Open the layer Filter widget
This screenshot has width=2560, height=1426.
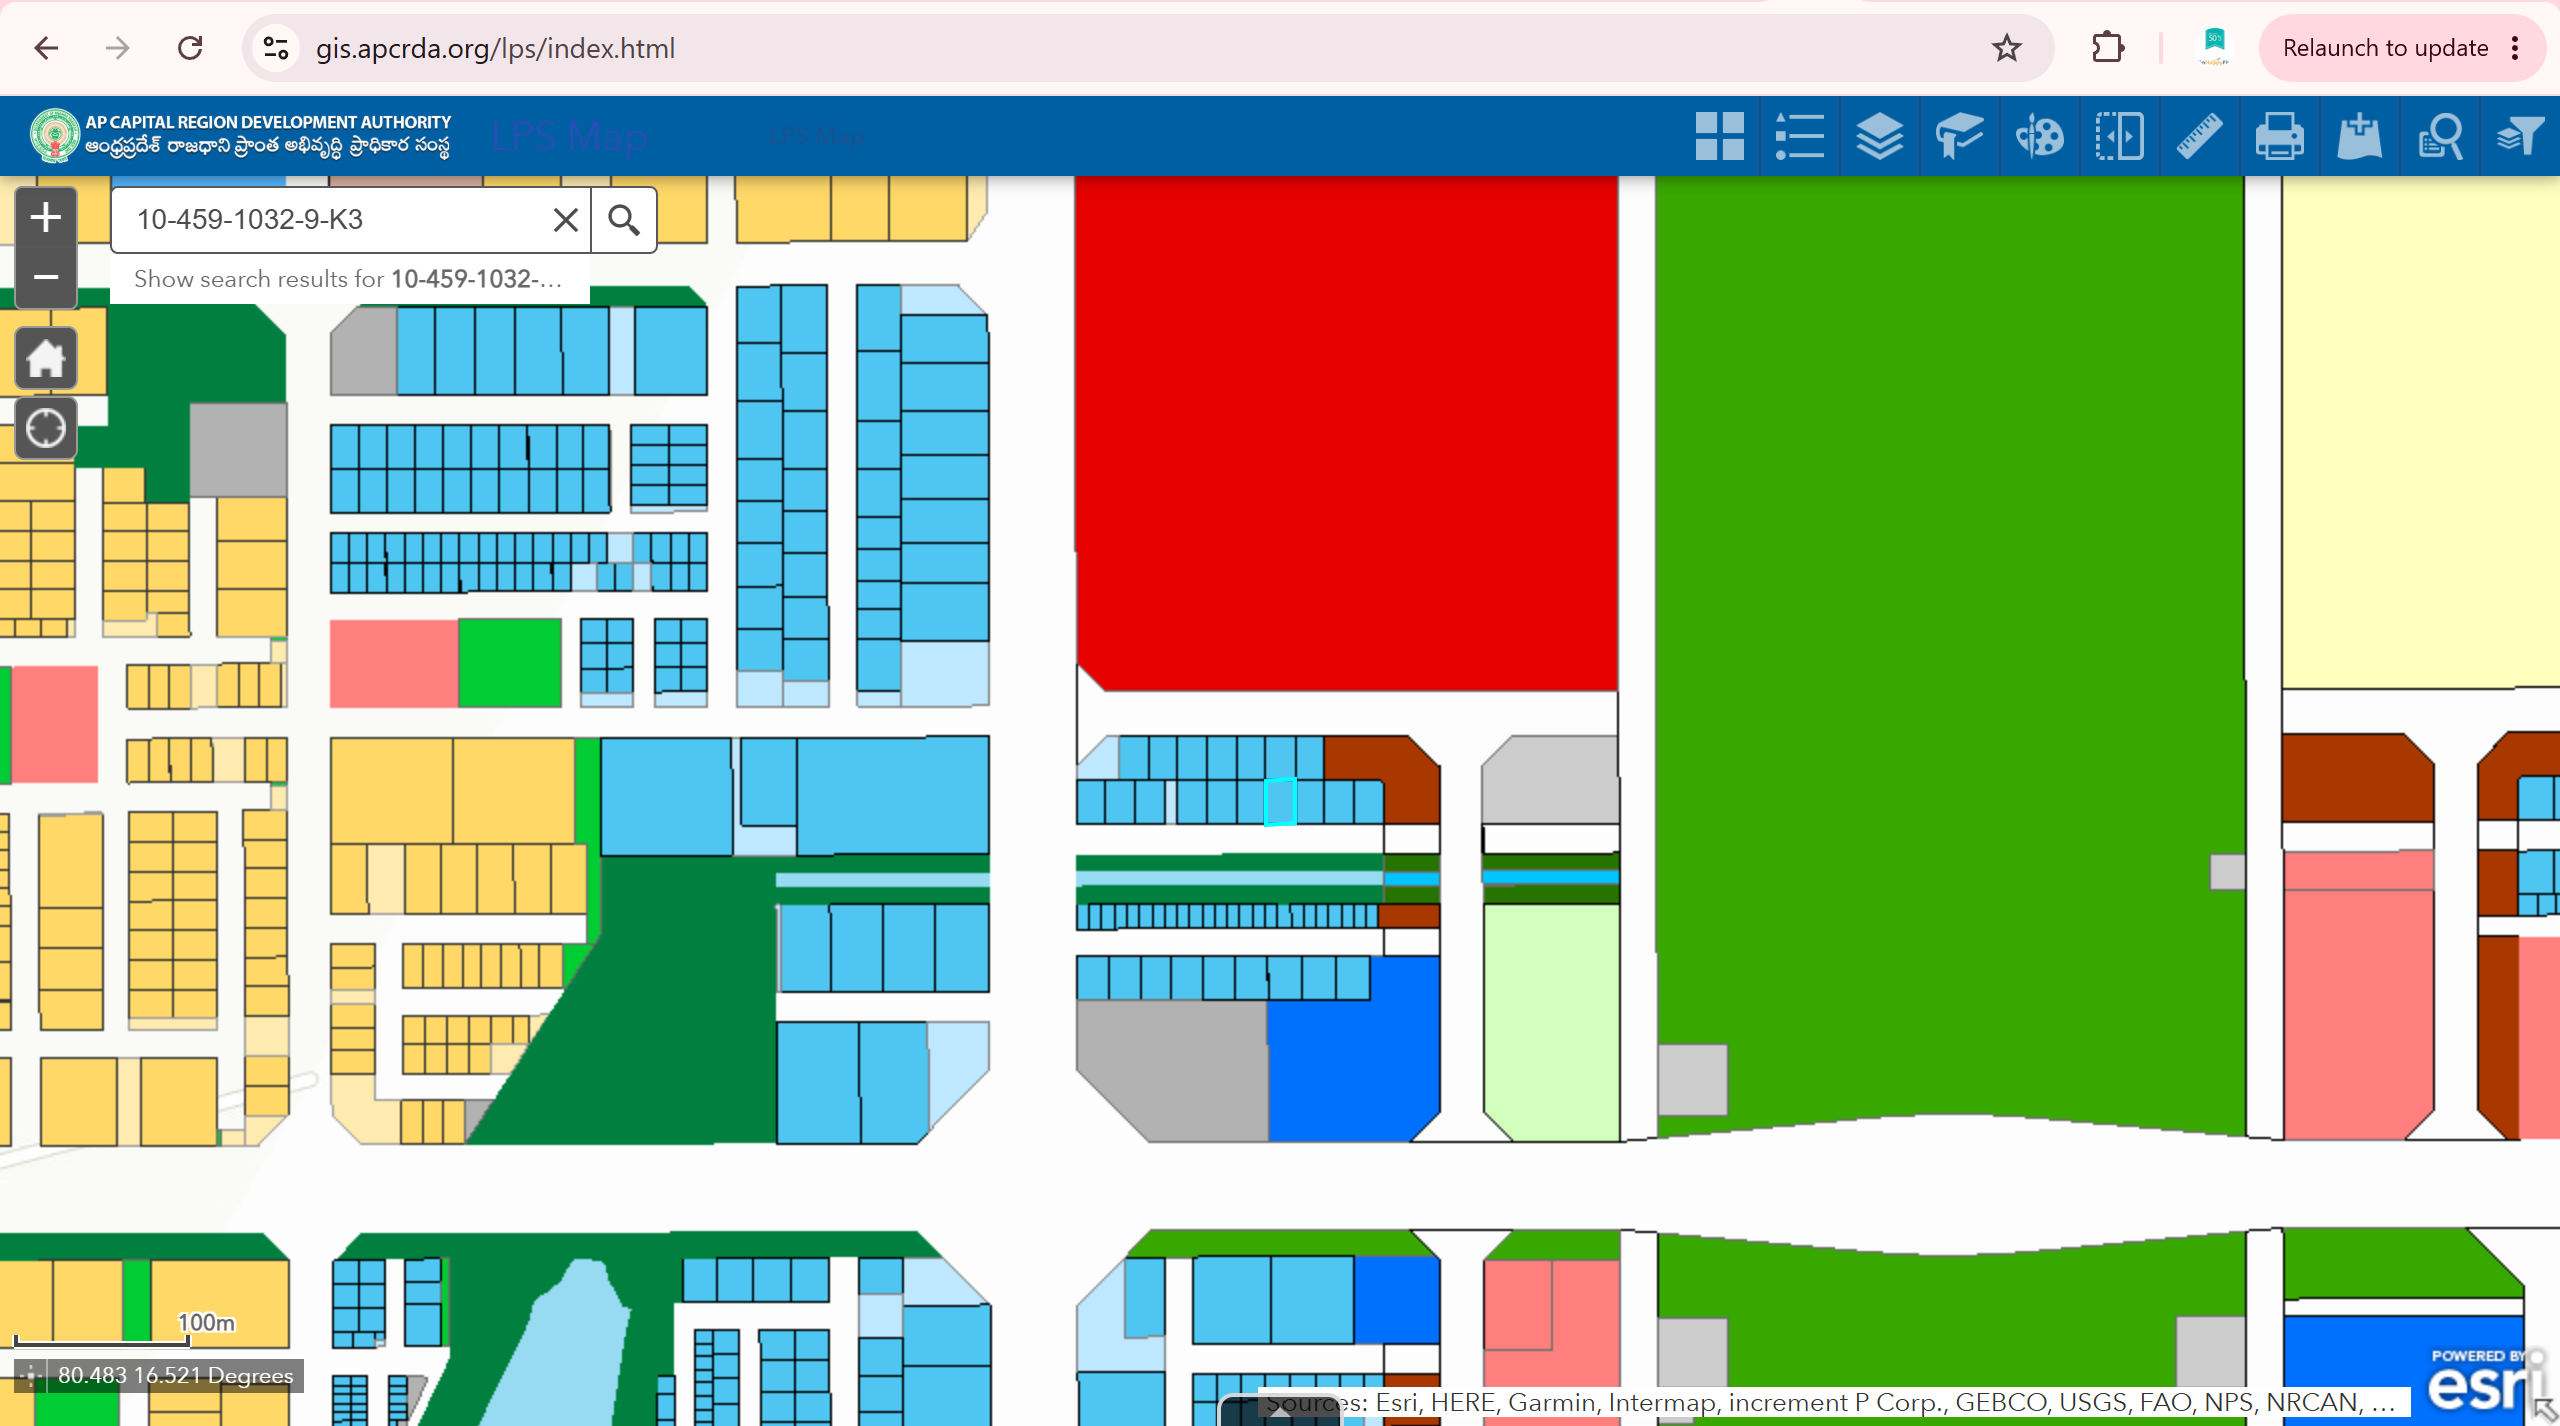pos(2519,137)
